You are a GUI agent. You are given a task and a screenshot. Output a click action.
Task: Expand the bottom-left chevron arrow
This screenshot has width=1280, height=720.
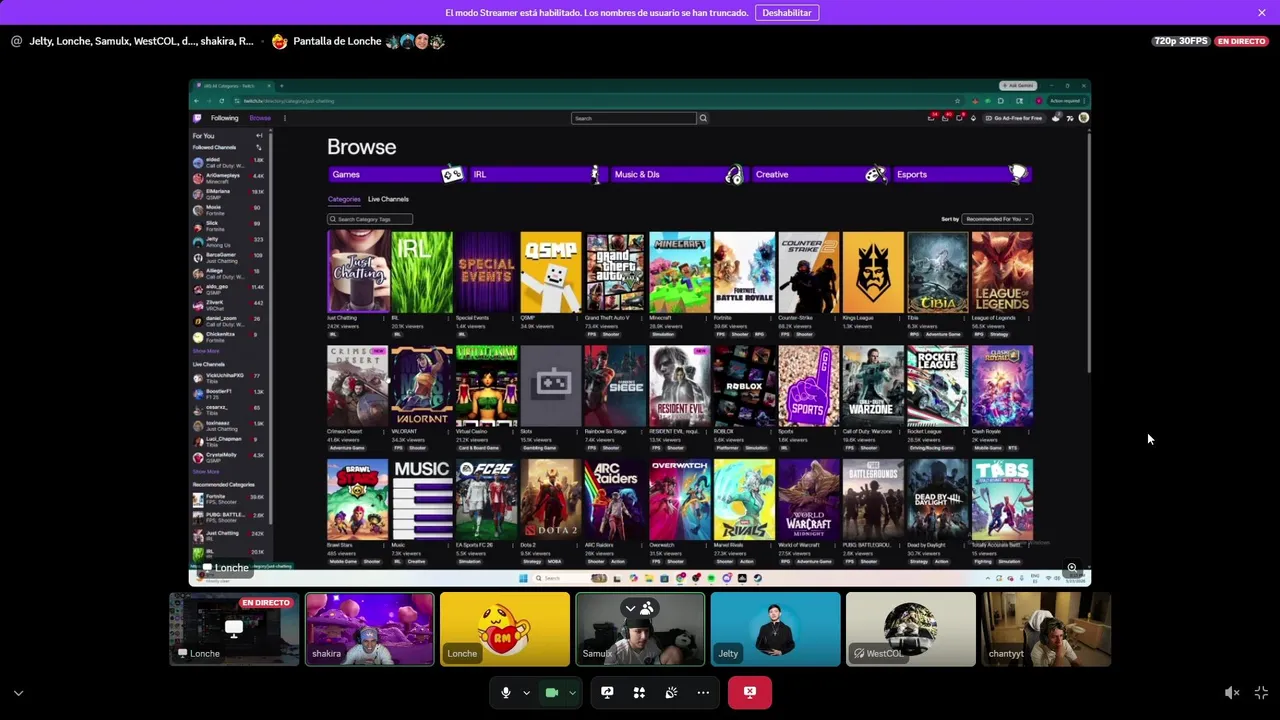[18, 693]
